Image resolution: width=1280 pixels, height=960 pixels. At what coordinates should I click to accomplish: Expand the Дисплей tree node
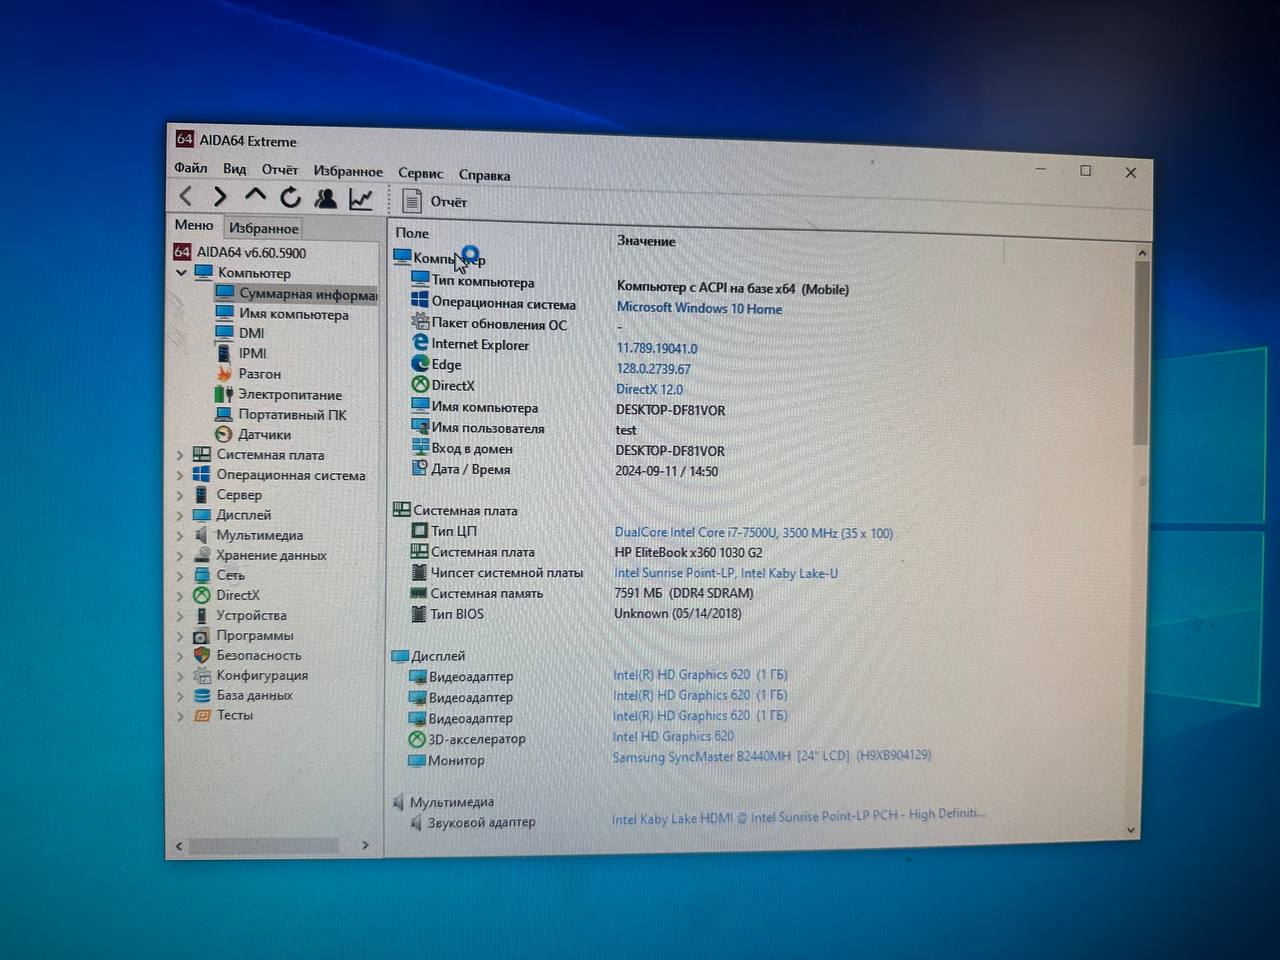click(x=180, y=515)
